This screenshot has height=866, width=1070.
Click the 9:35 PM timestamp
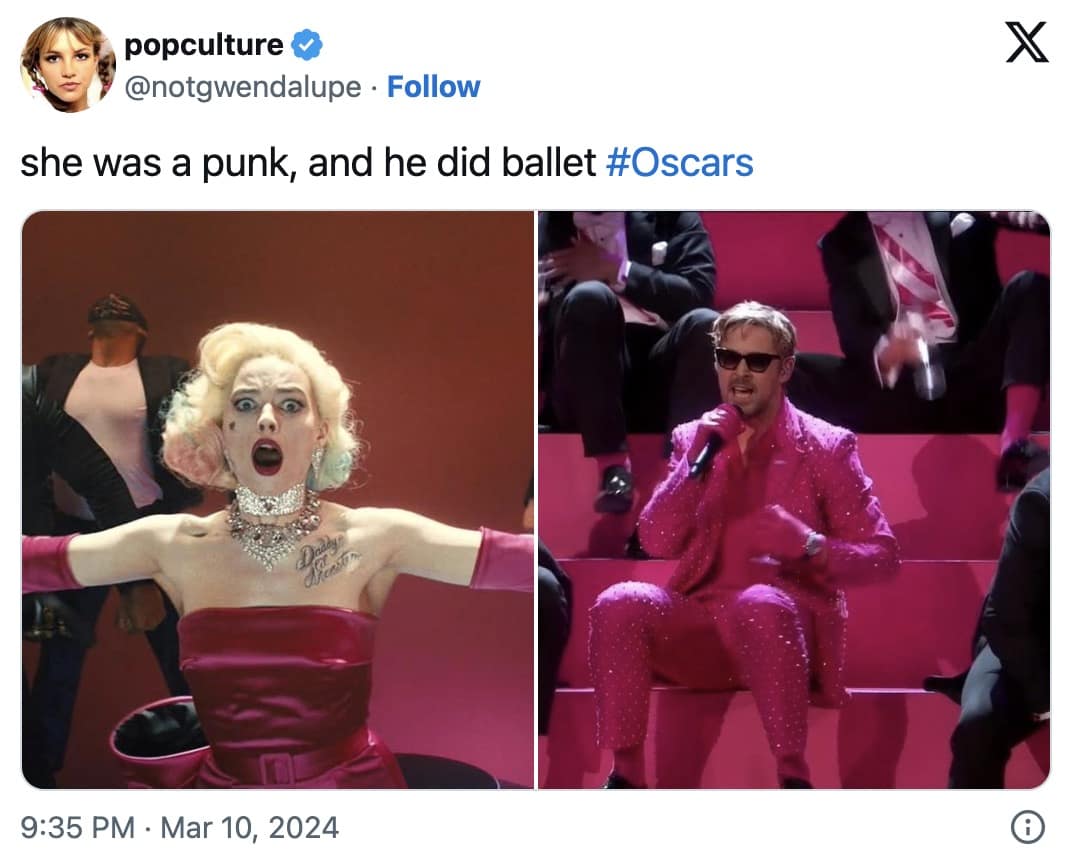coord(76,828)
